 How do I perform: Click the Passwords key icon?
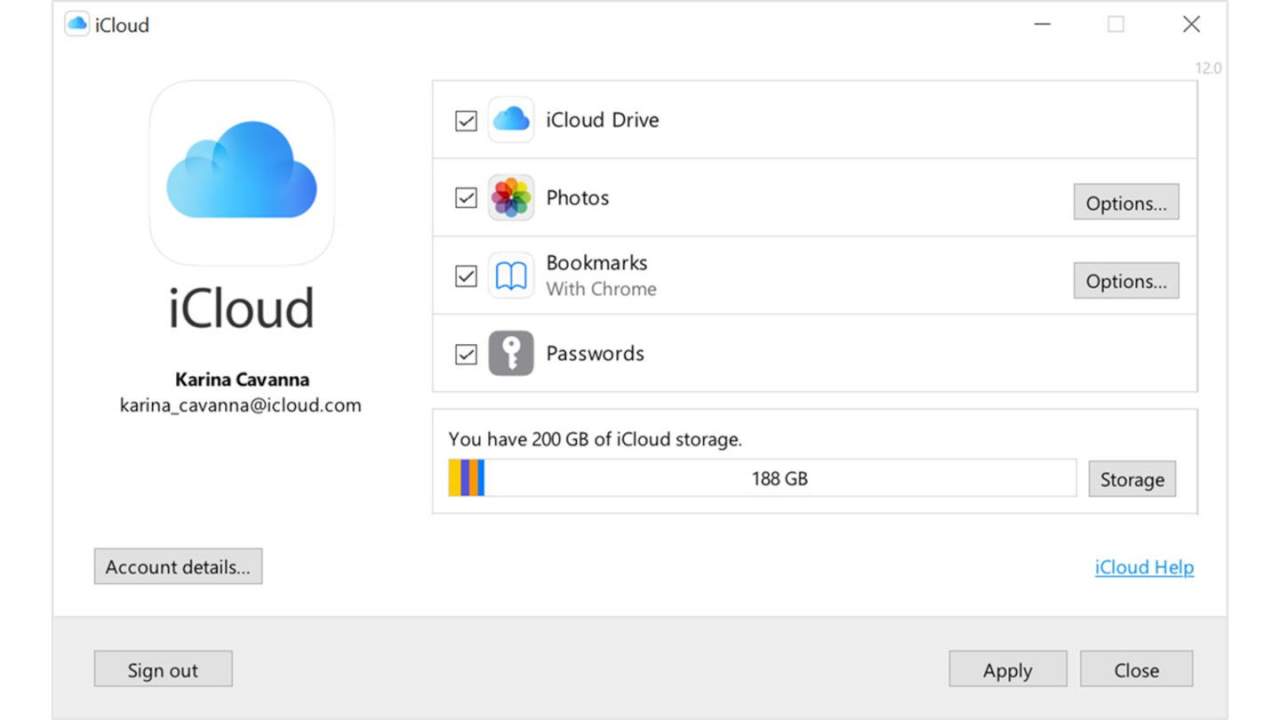[x=511, y=354]
